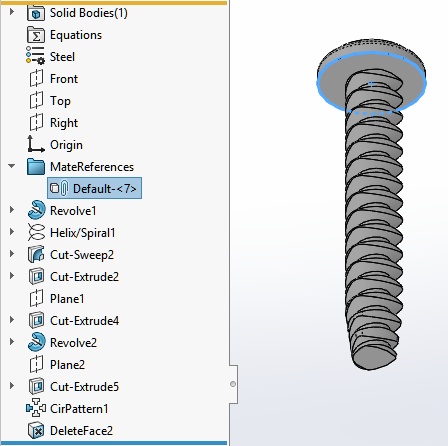Click the CirPattern1 circular pattern icon
This screenshot has height=446, width=448.
(x=36, y=408)
